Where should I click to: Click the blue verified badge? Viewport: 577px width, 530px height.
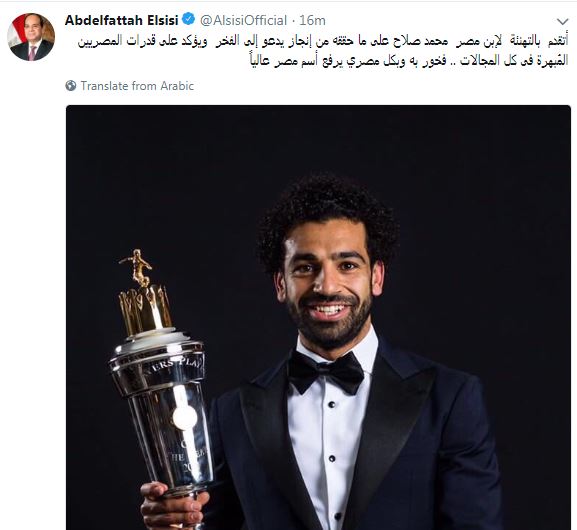189,20
